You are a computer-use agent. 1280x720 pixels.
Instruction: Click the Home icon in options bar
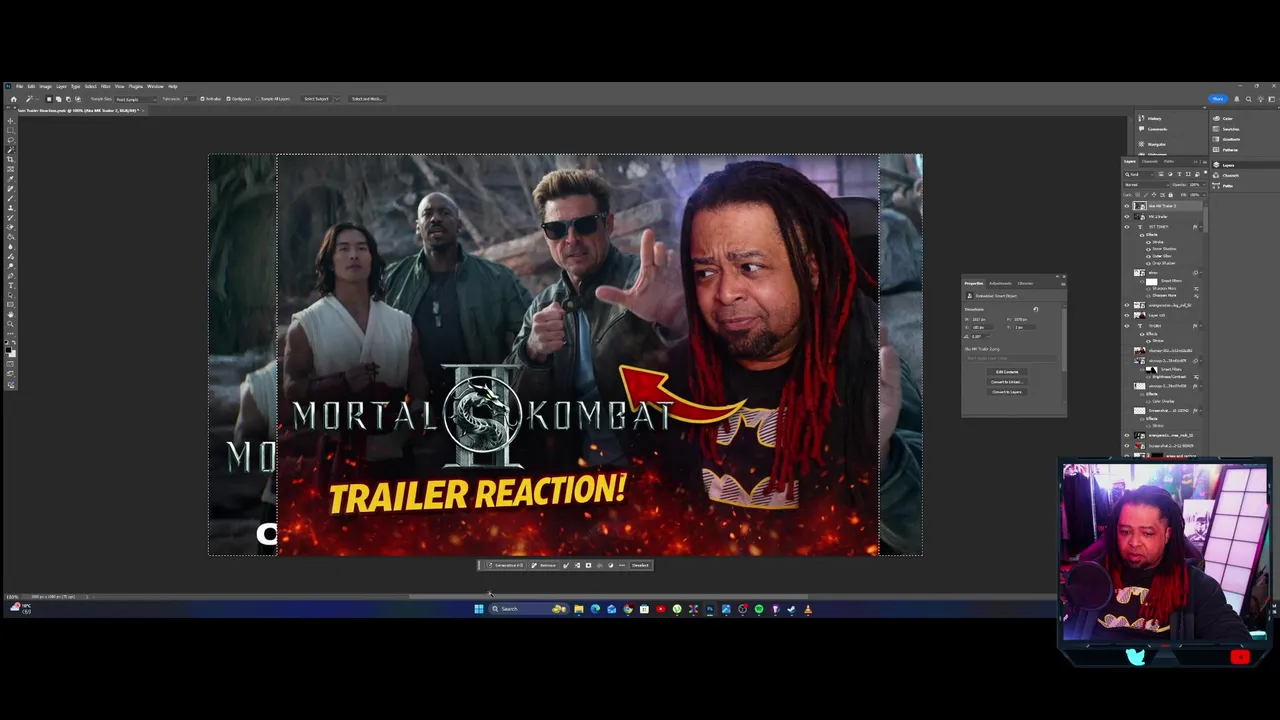pyautogui.click(x=13, y=99)
